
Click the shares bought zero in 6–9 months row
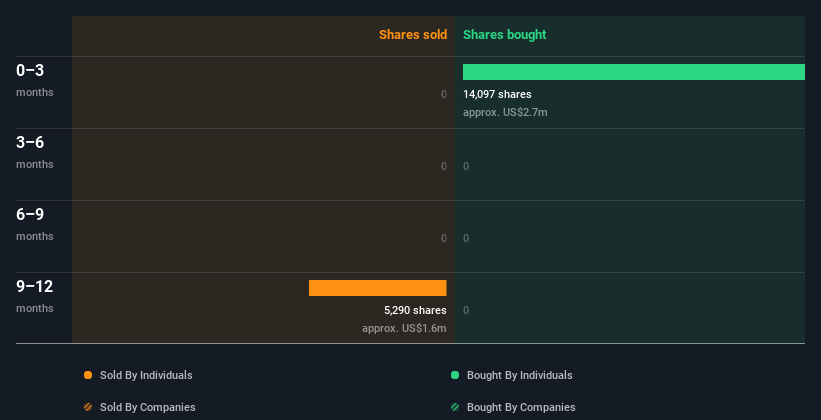466,238
